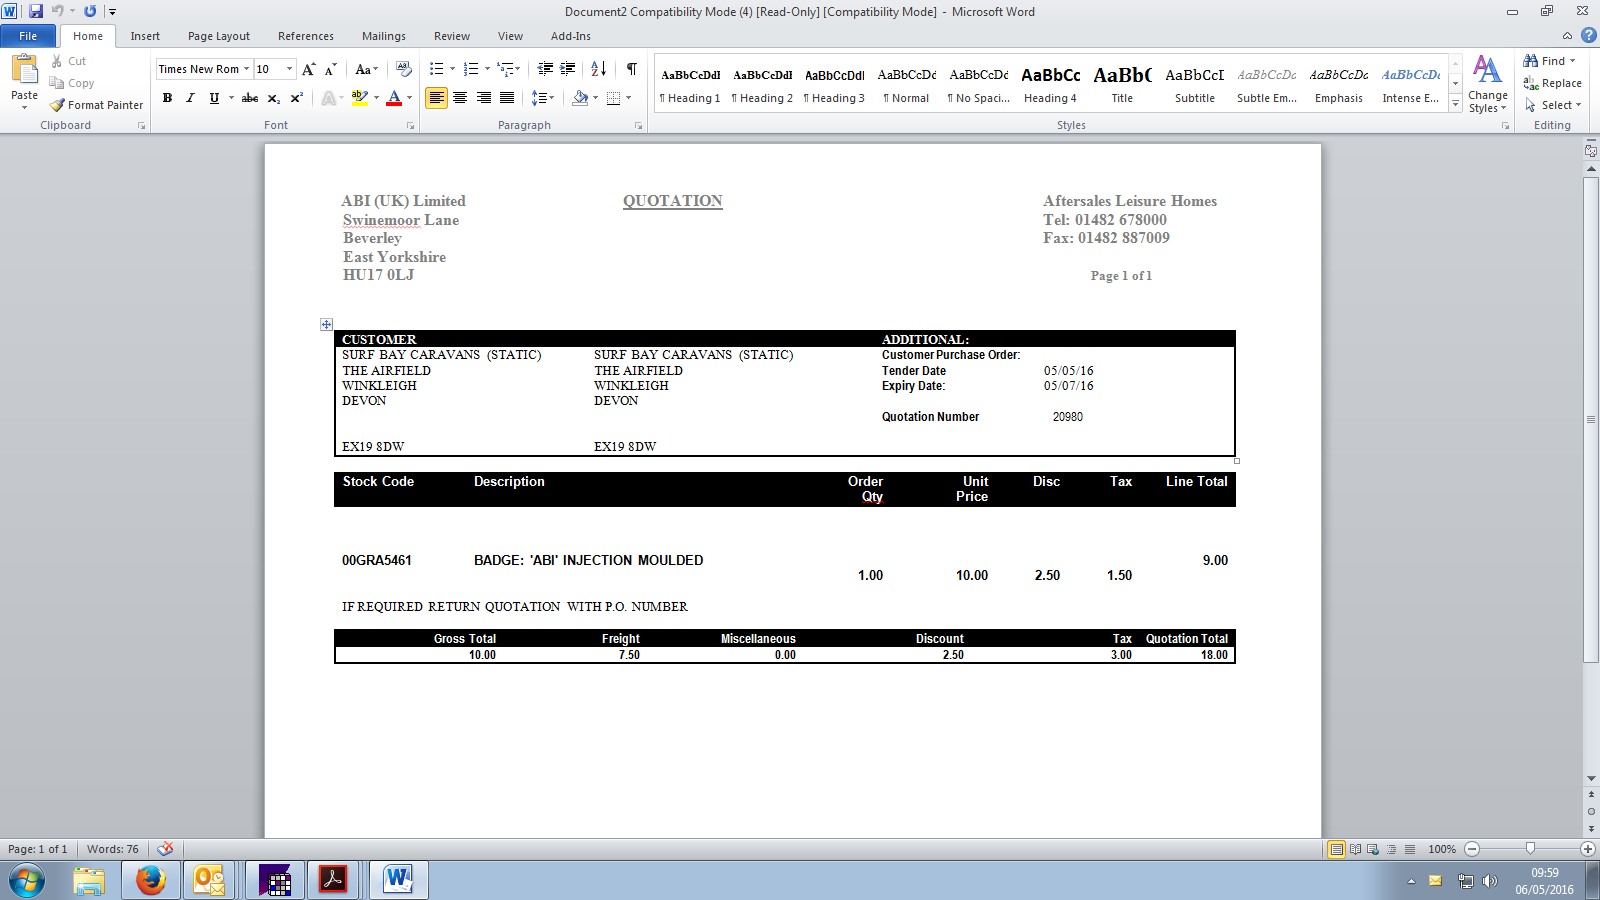Open the font name dropdown

click(x=247, y=69)
